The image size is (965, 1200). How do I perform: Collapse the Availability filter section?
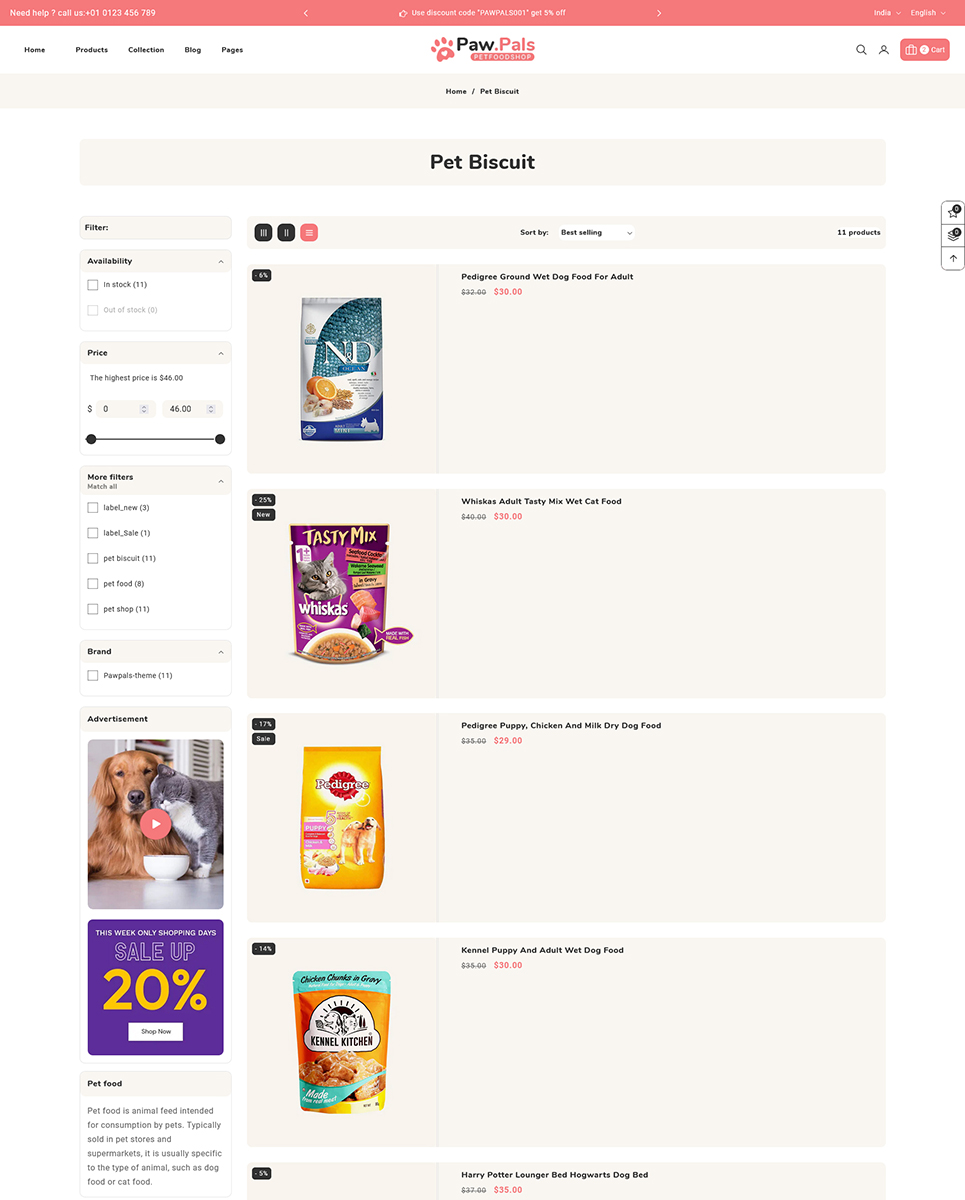click(x=221, y=262)
